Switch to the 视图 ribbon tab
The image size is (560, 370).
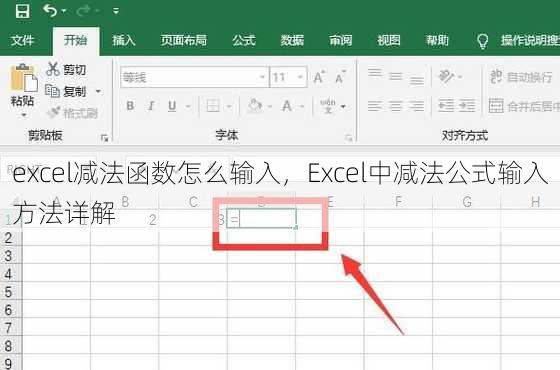pyautogui.click(x=389, y=40)
